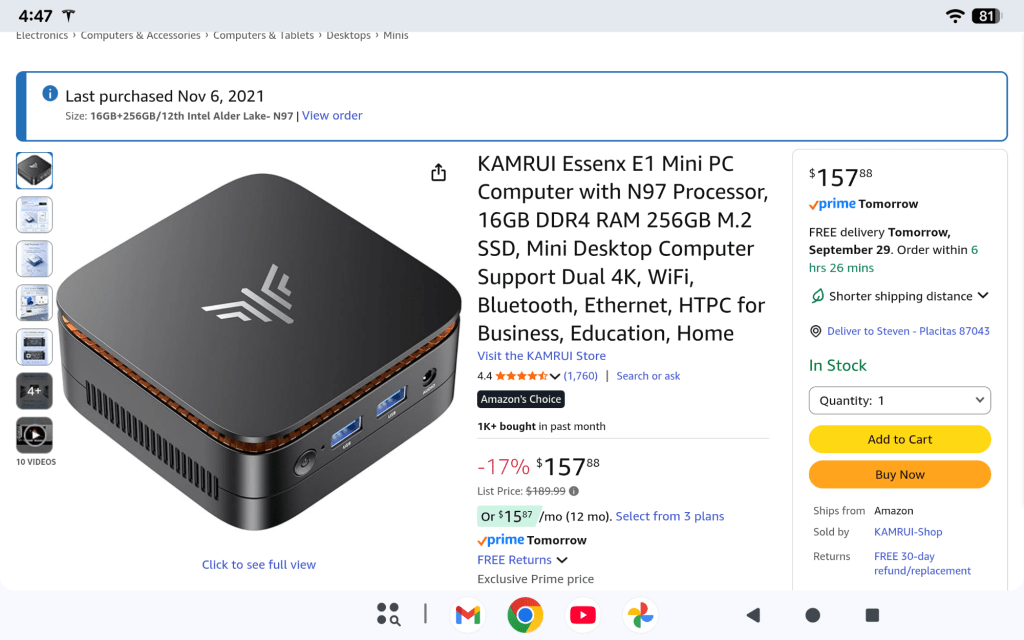Image resolution: width=1024 pixels, height=640 pixels.
Task: Tap the Android home circle button
Action: [812, 615]
